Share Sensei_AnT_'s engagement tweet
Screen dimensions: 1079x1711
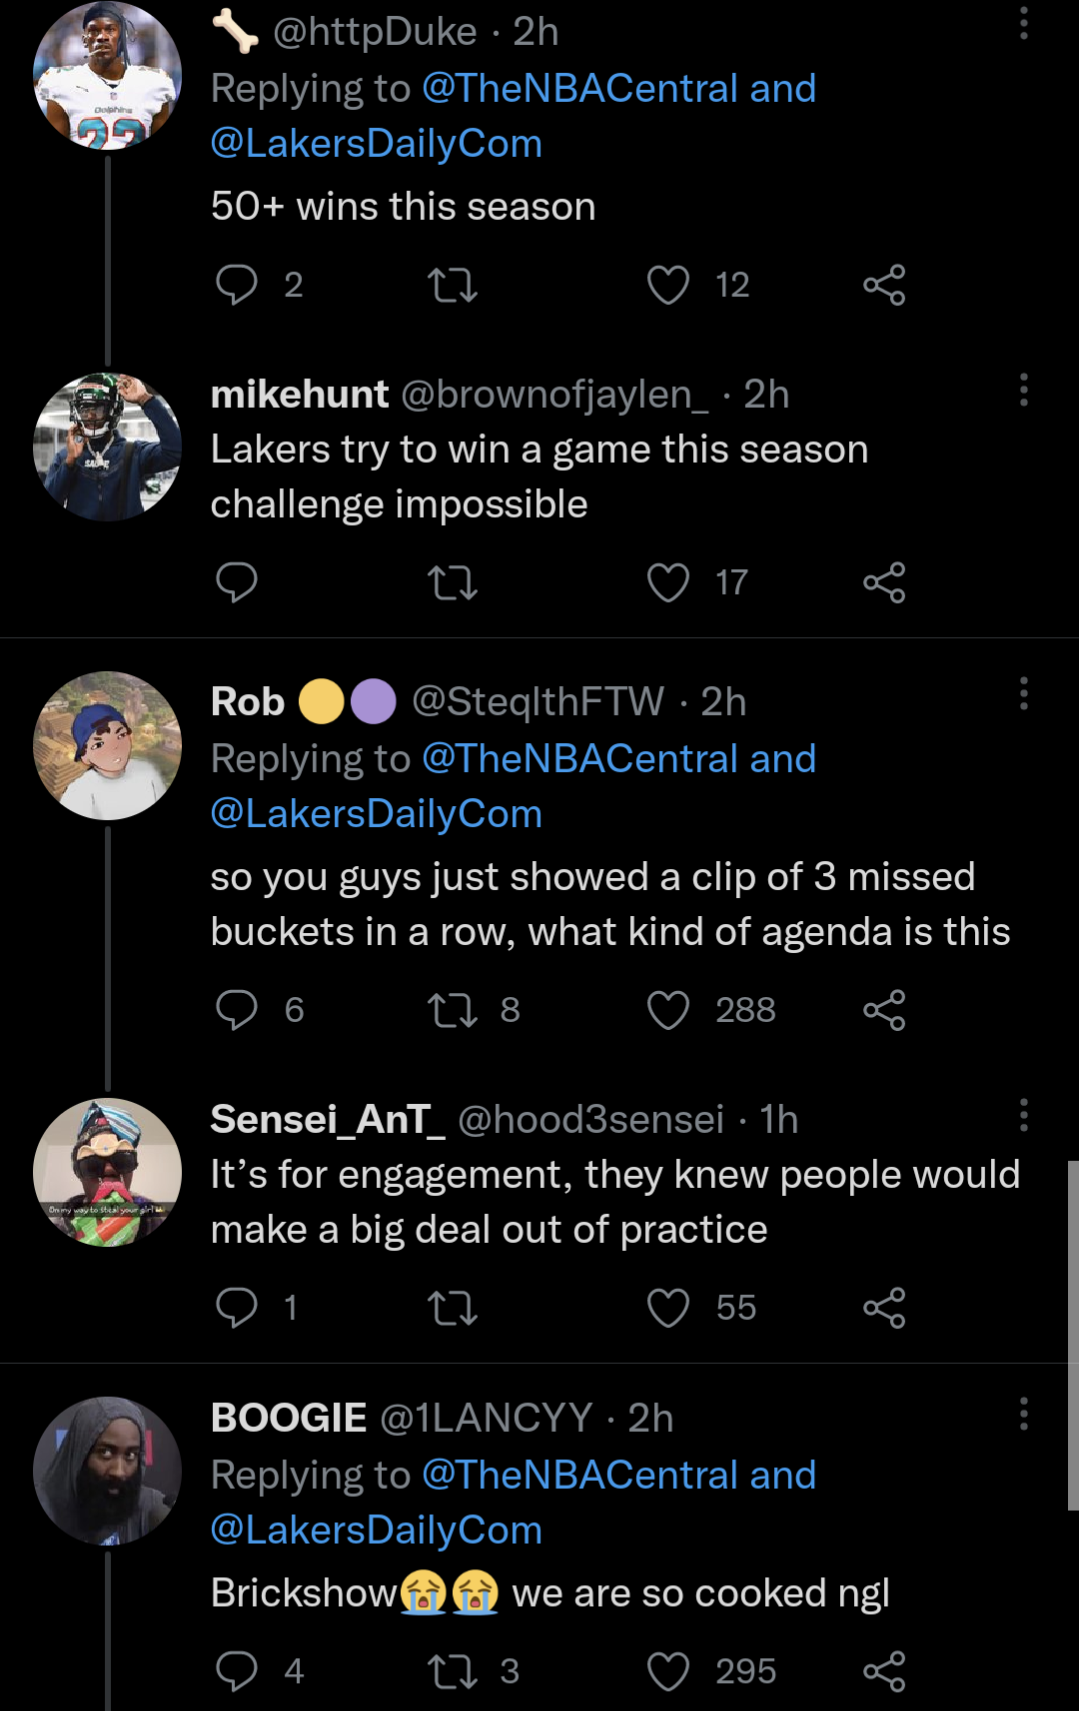tap(884, 1307)
